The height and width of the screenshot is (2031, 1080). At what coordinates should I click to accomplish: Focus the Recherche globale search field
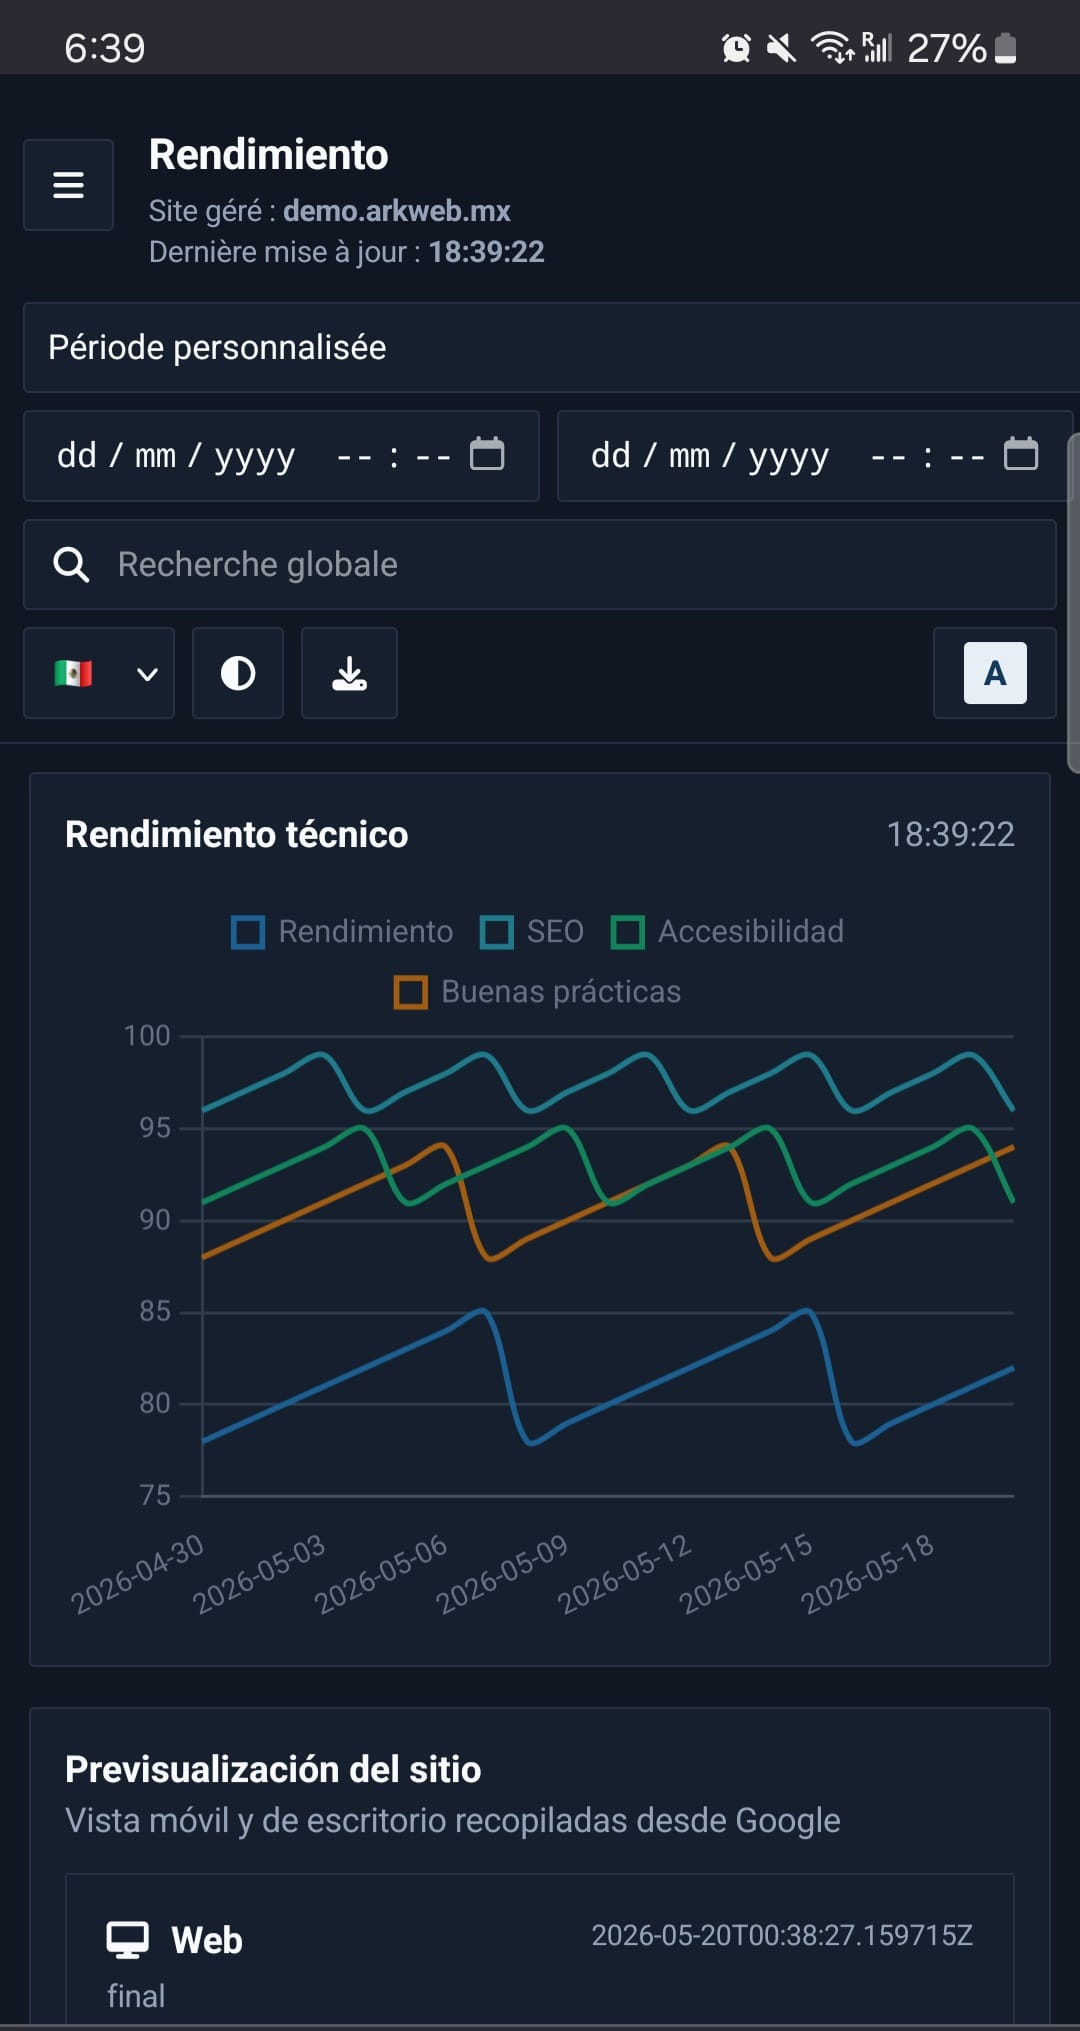540,564
